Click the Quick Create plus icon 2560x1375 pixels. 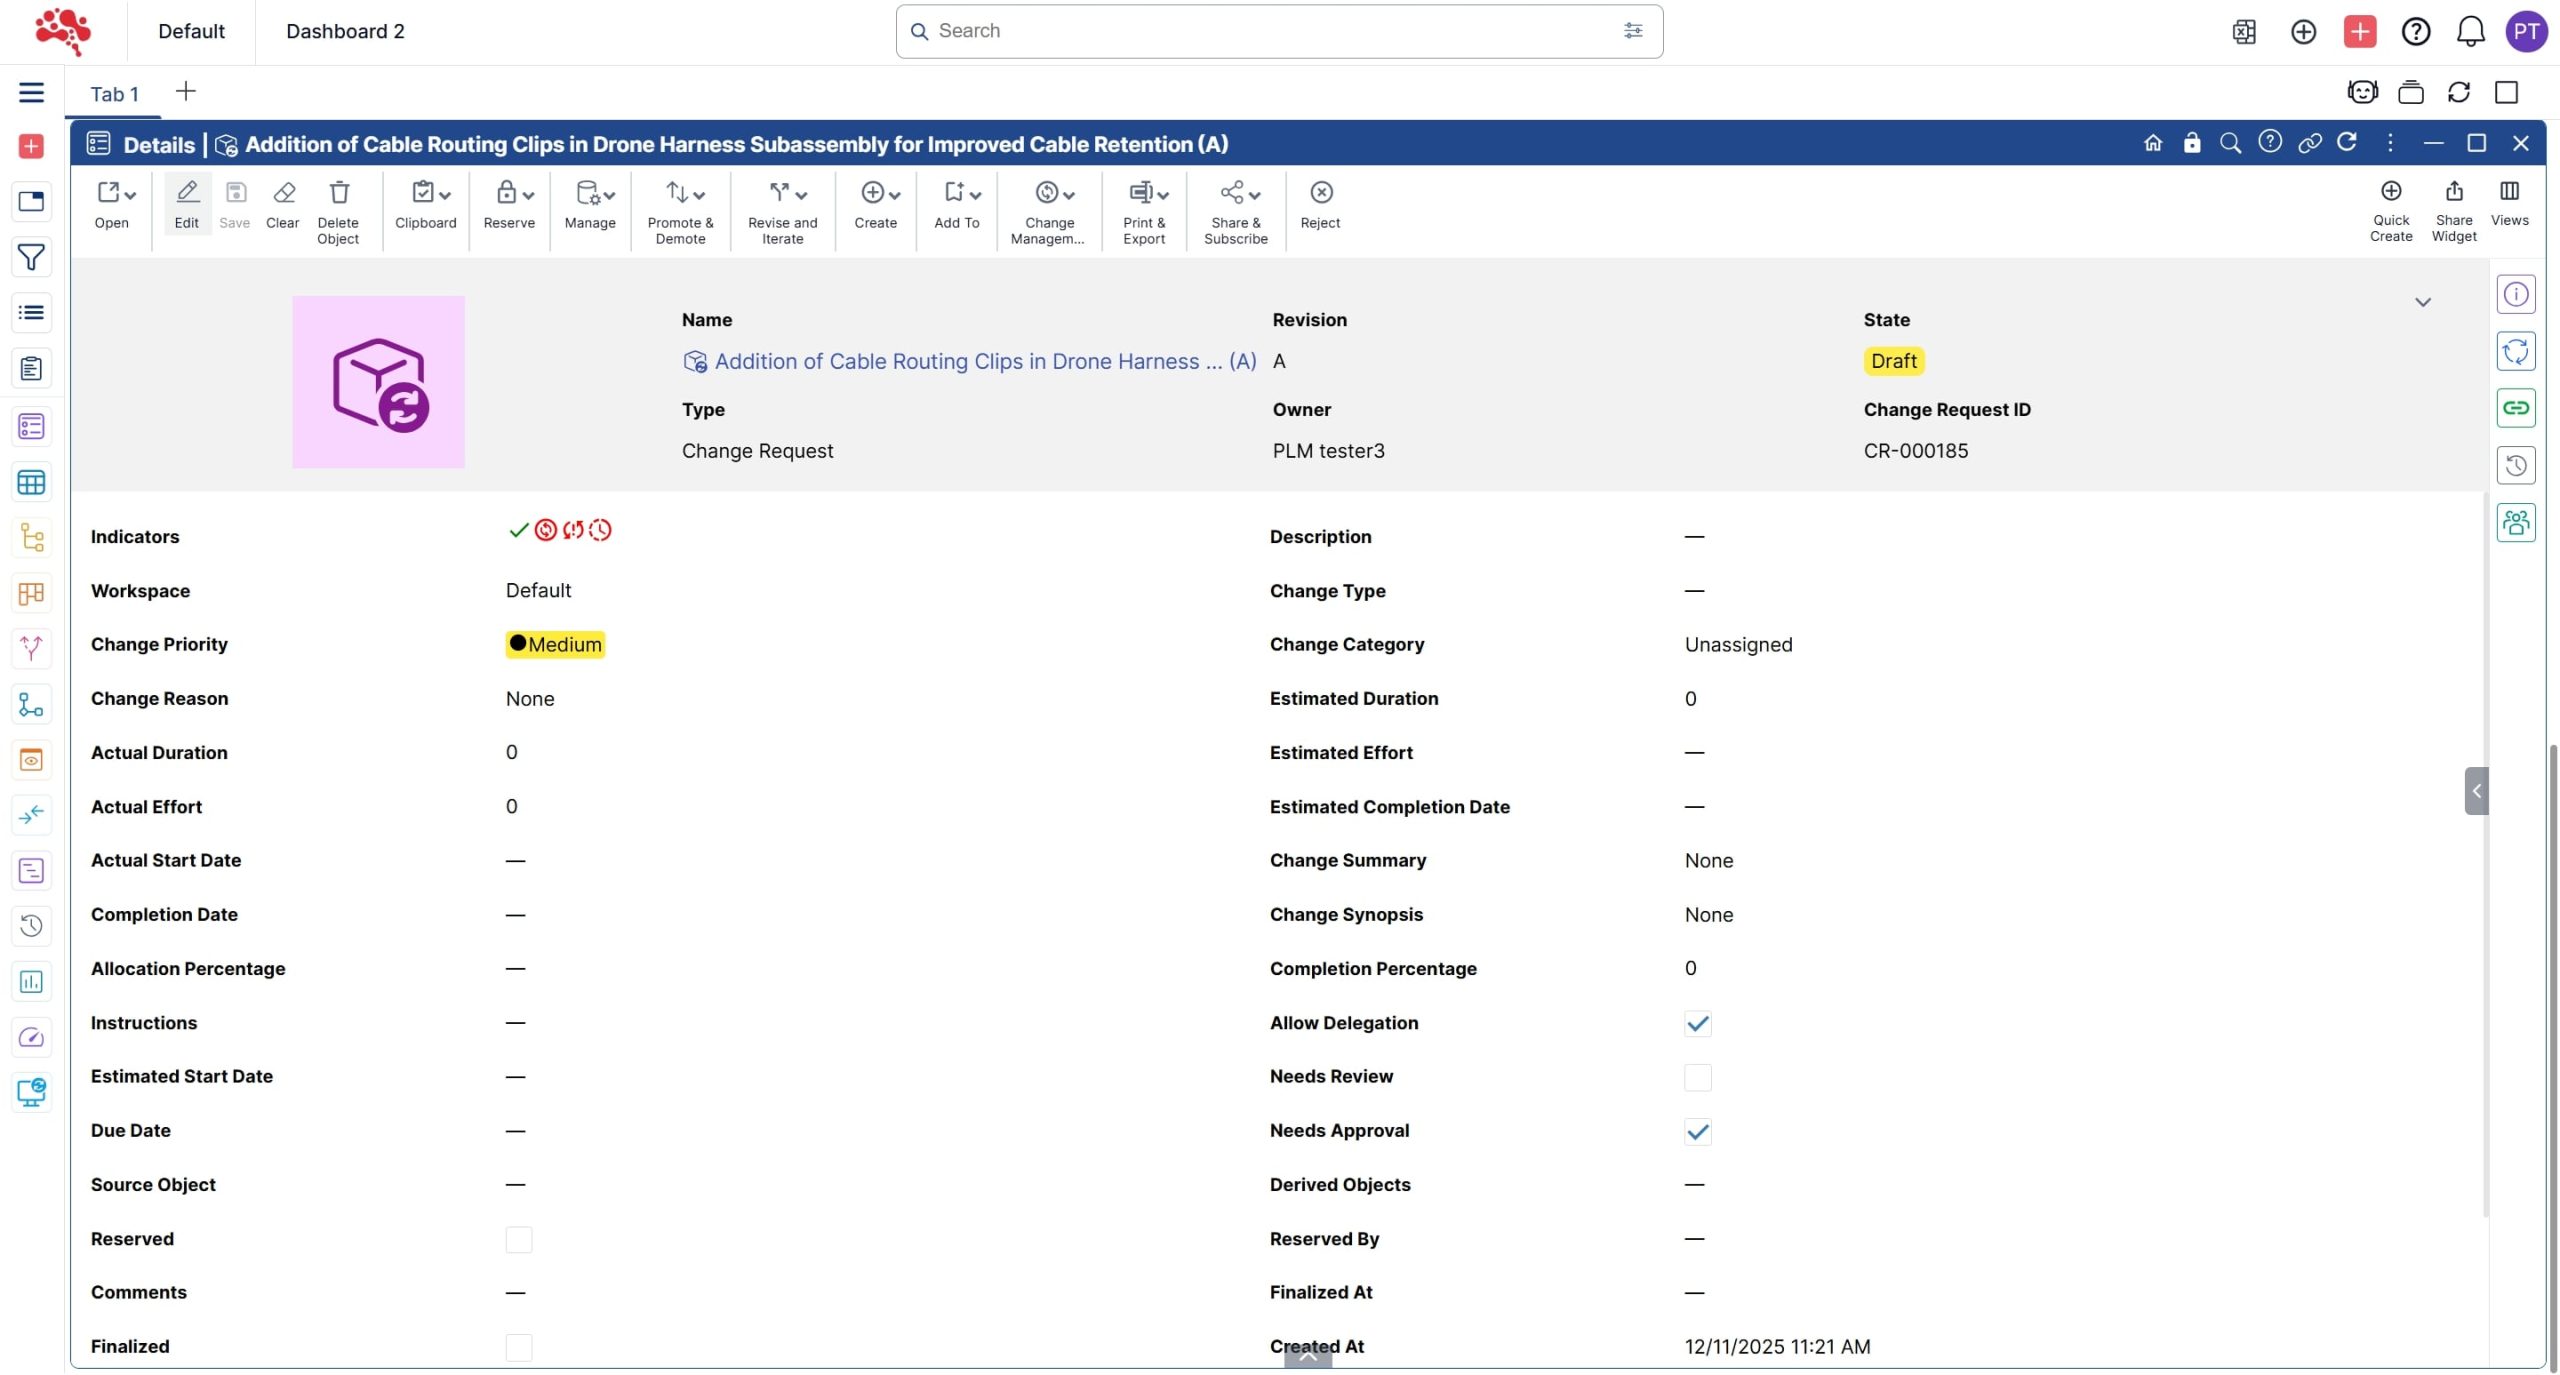[x=2391, y=191]
